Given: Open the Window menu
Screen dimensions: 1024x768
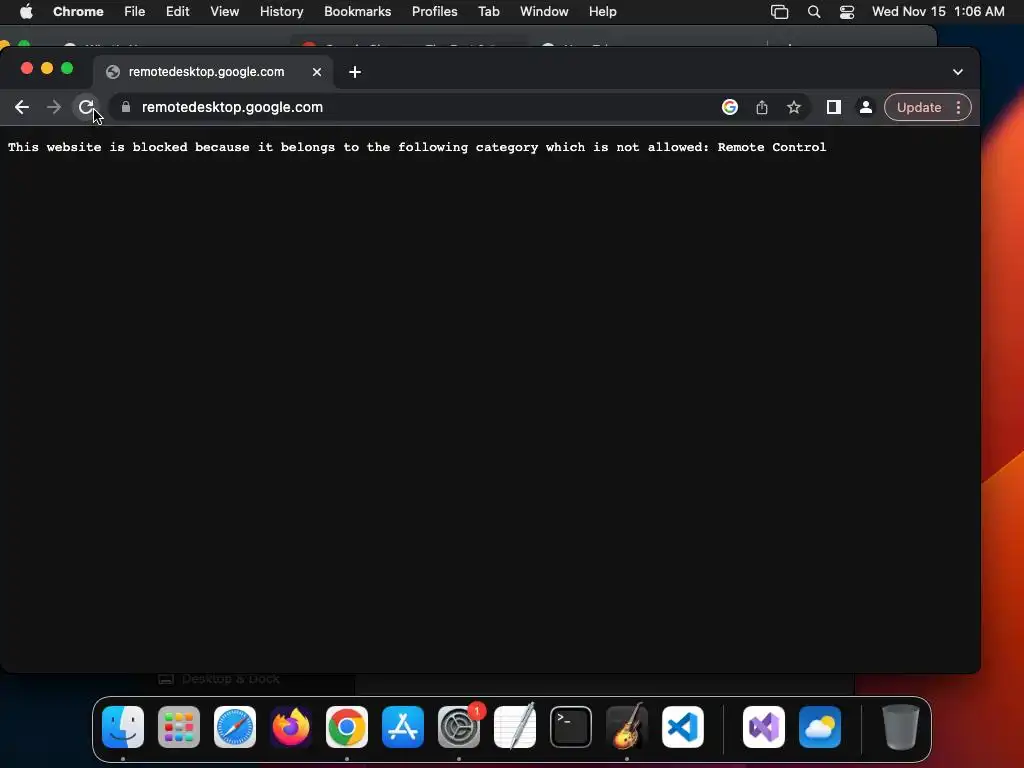Looking at the screenshot, I should (544, 11).
